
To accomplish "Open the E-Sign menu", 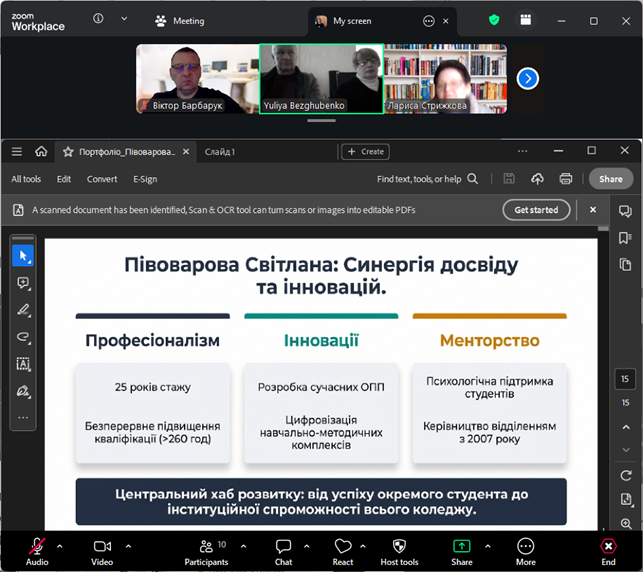I will pos(145,179).
